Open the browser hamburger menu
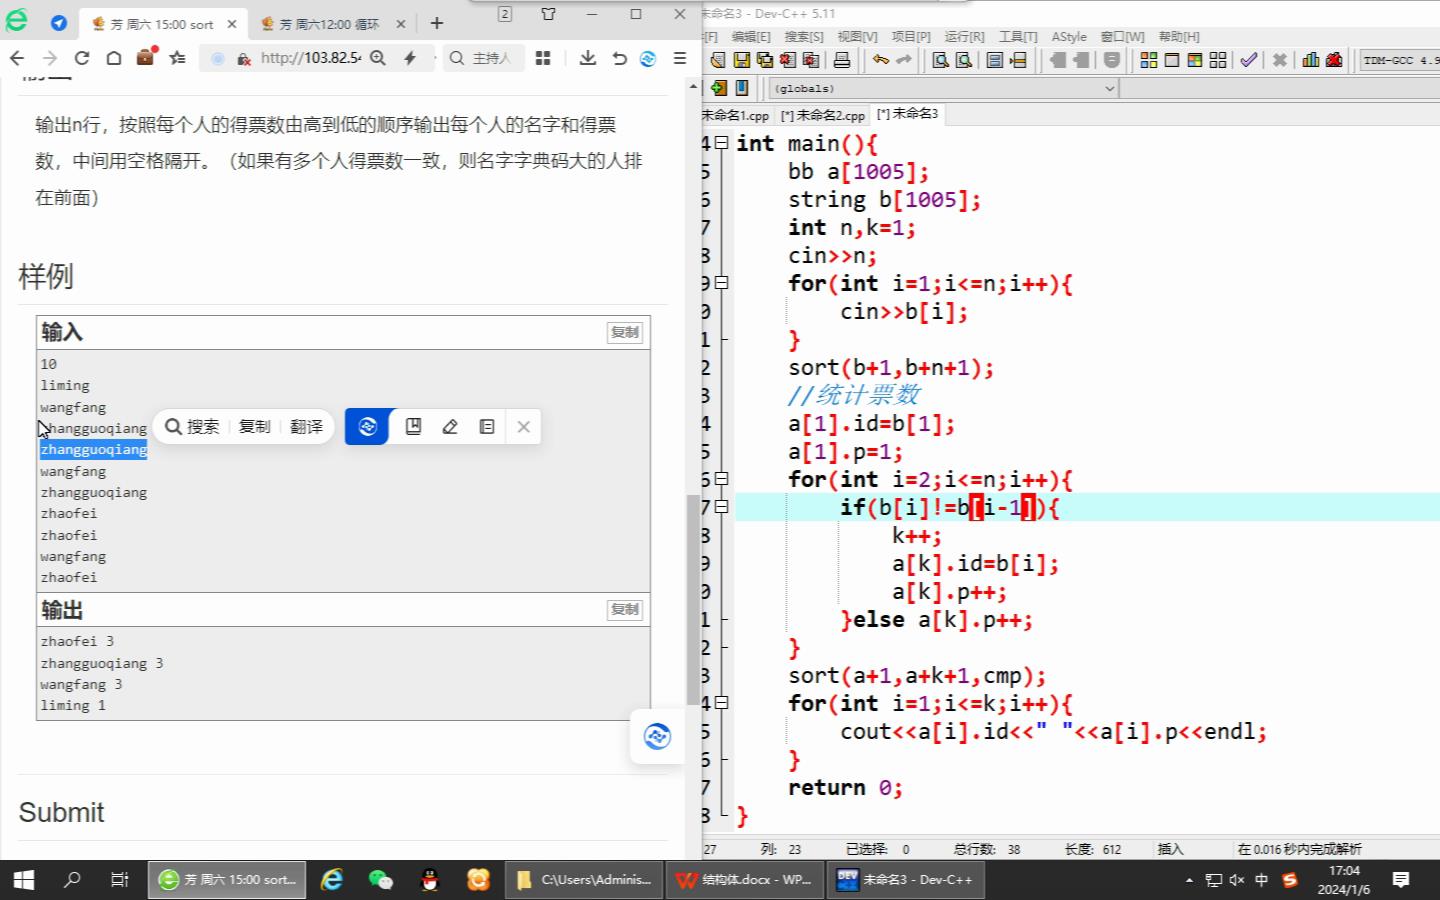 [680, 58]
